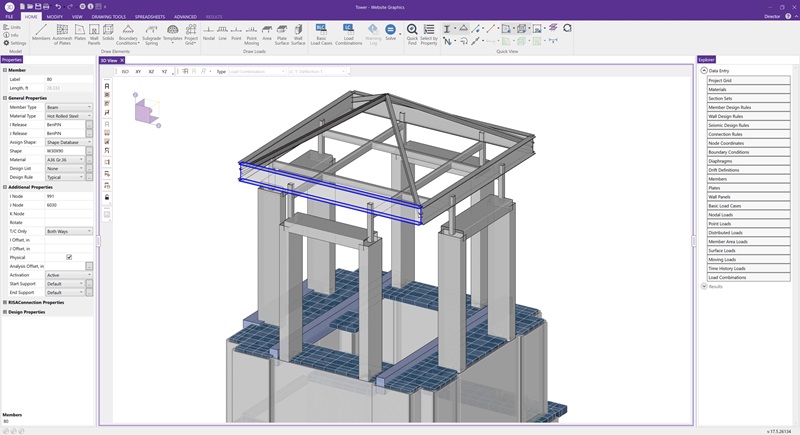Open the Wall Panels drawing tool
The width and height of the screenshot is (800, 435).
94,35
